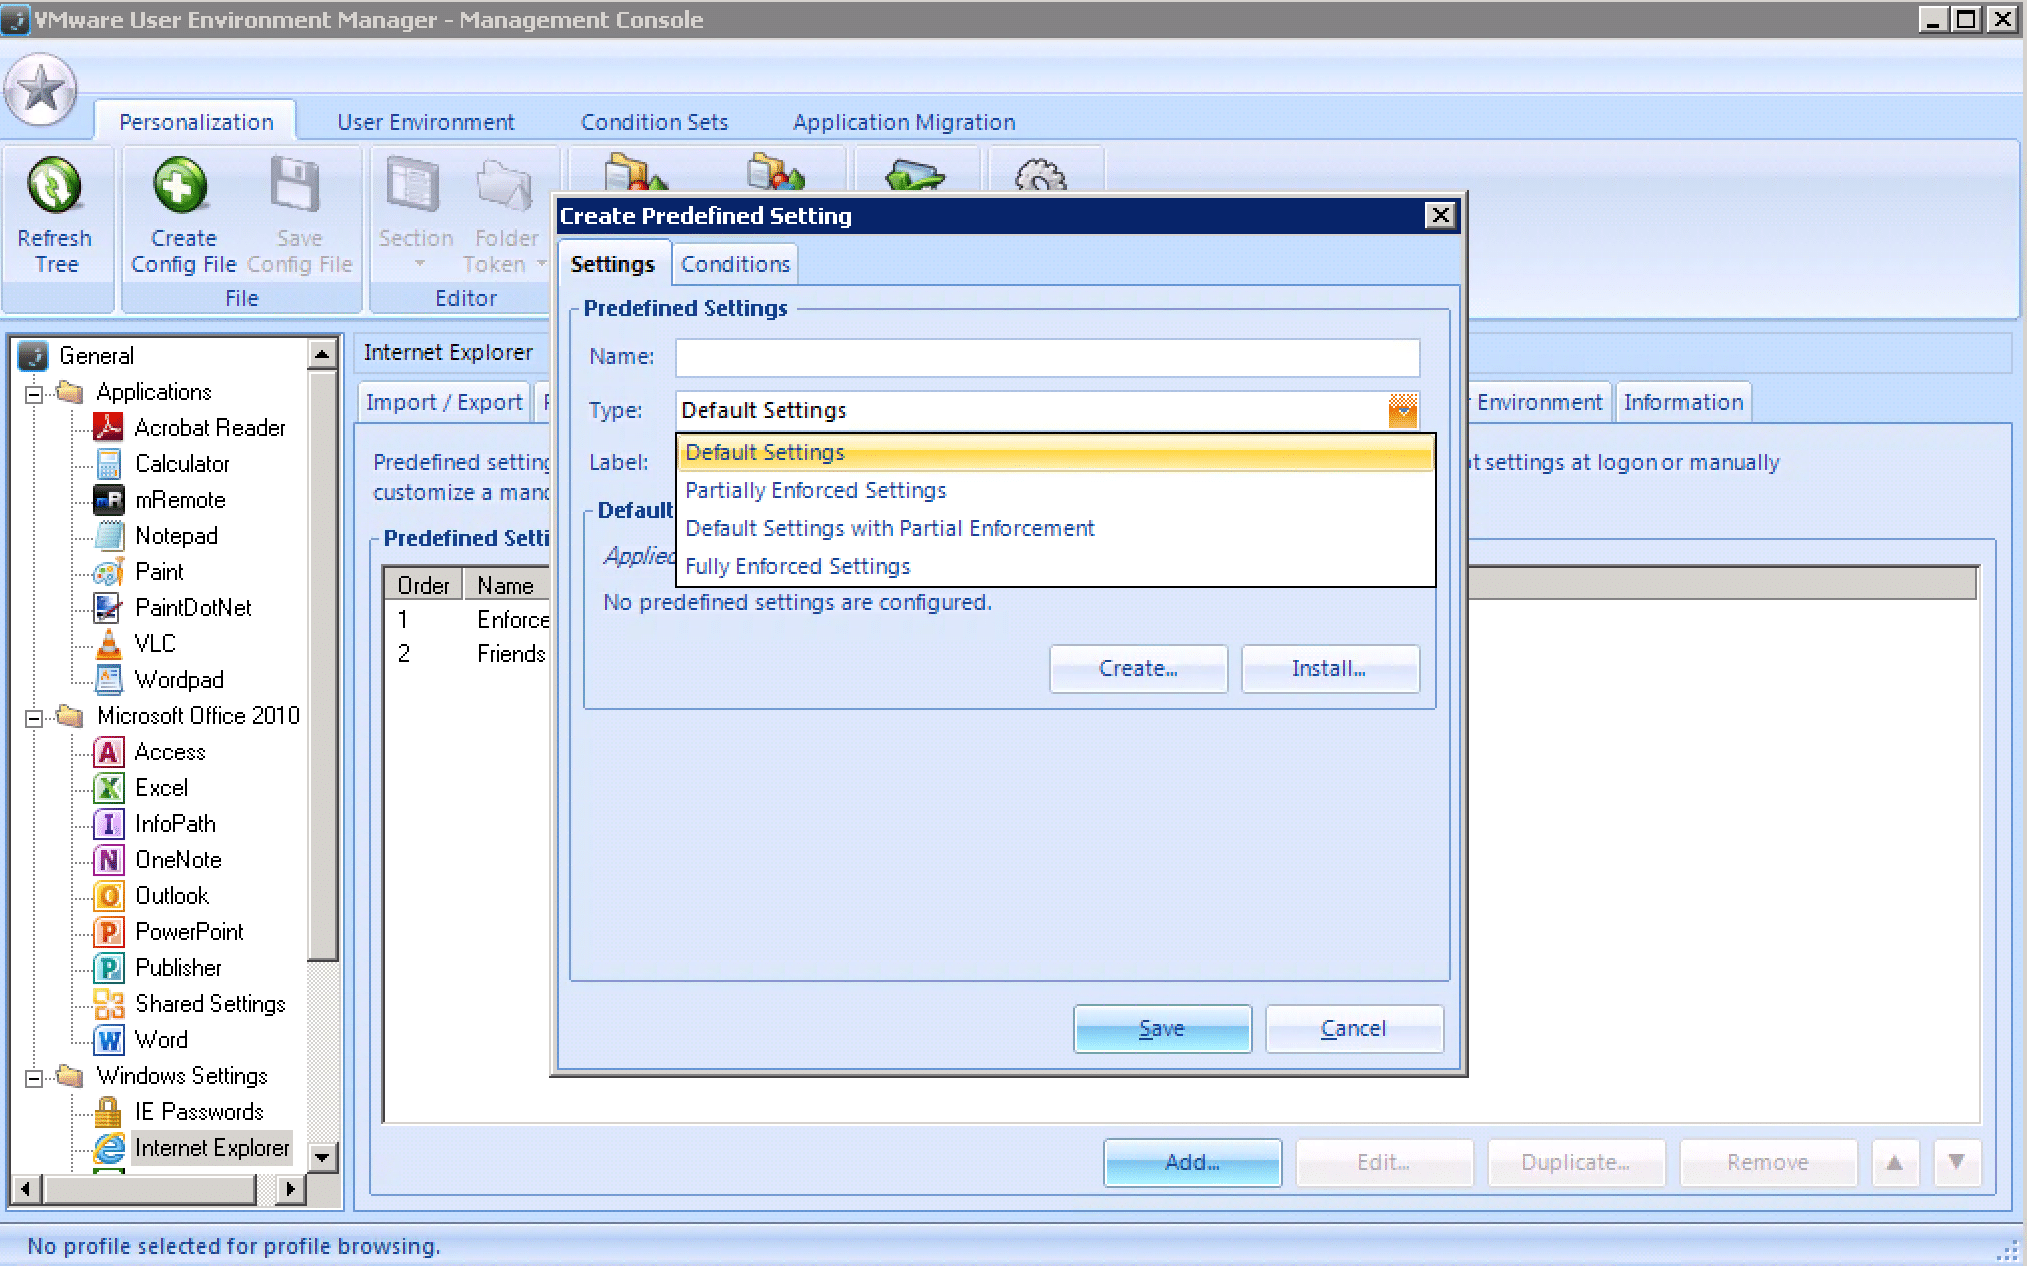
Task: Click the application star menu button
Action: [41, 90]
